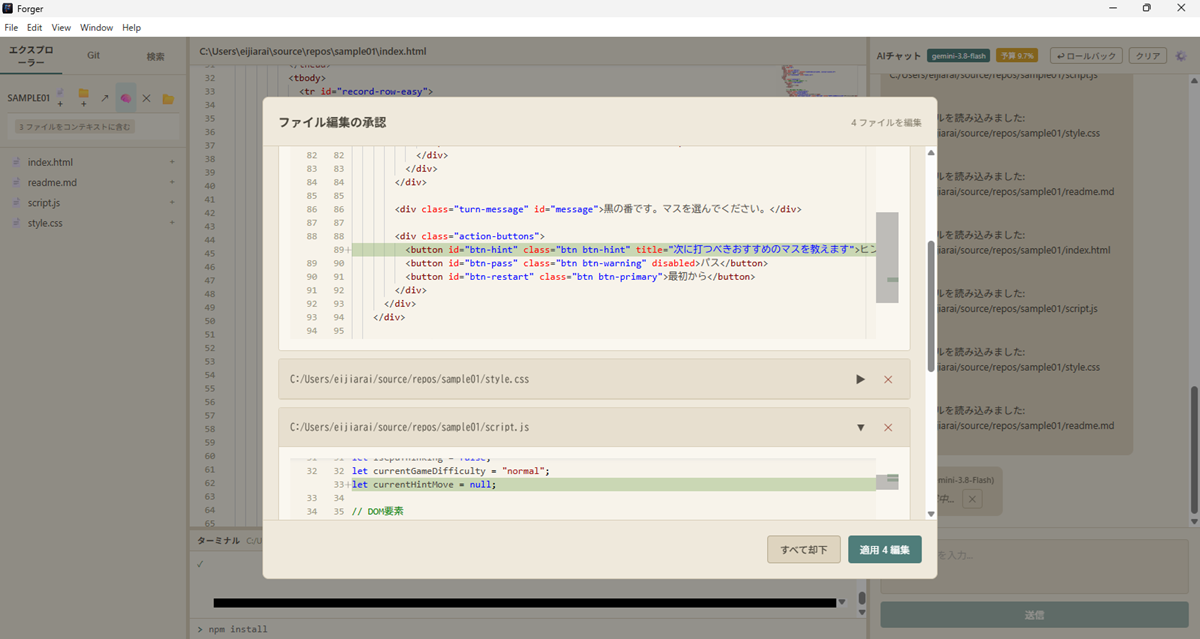Viewport: 1200px width, 639px height.
Task: Toggle the pink brain context icon
Action: 126,98
